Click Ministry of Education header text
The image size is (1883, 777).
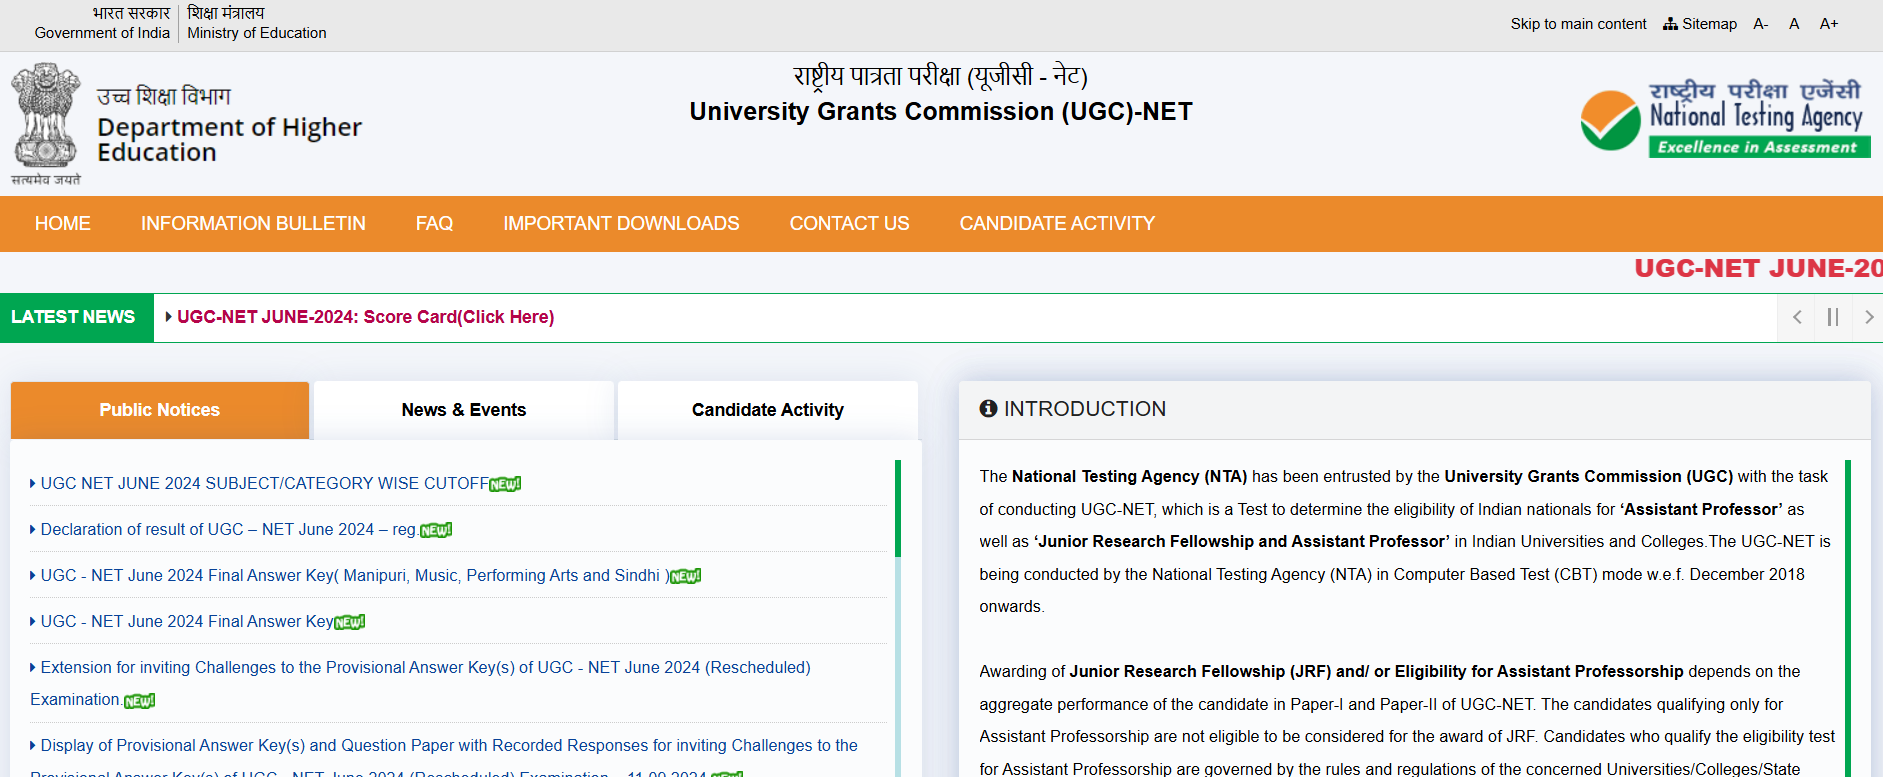pyautogui.click(x=257, y=33)
